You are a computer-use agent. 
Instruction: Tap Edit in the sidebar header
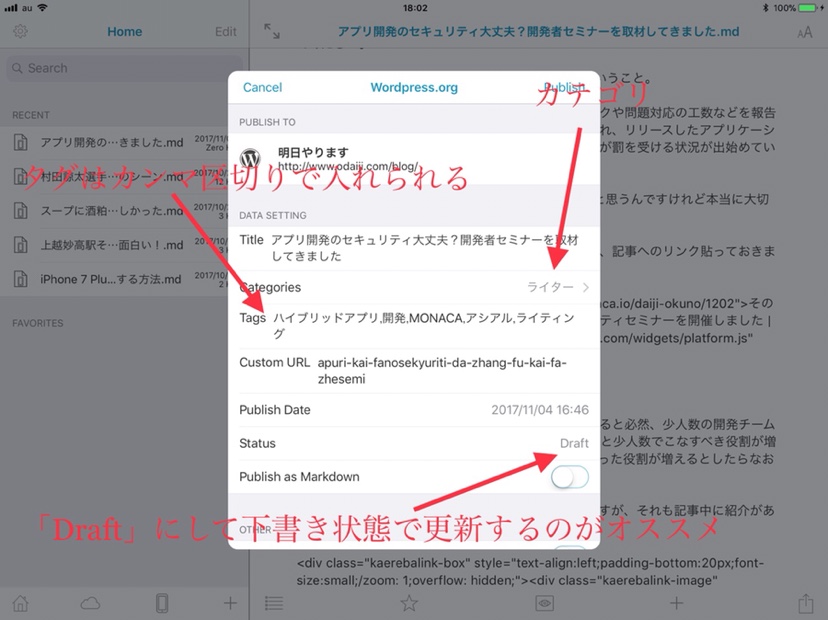(x=225, y=32)
